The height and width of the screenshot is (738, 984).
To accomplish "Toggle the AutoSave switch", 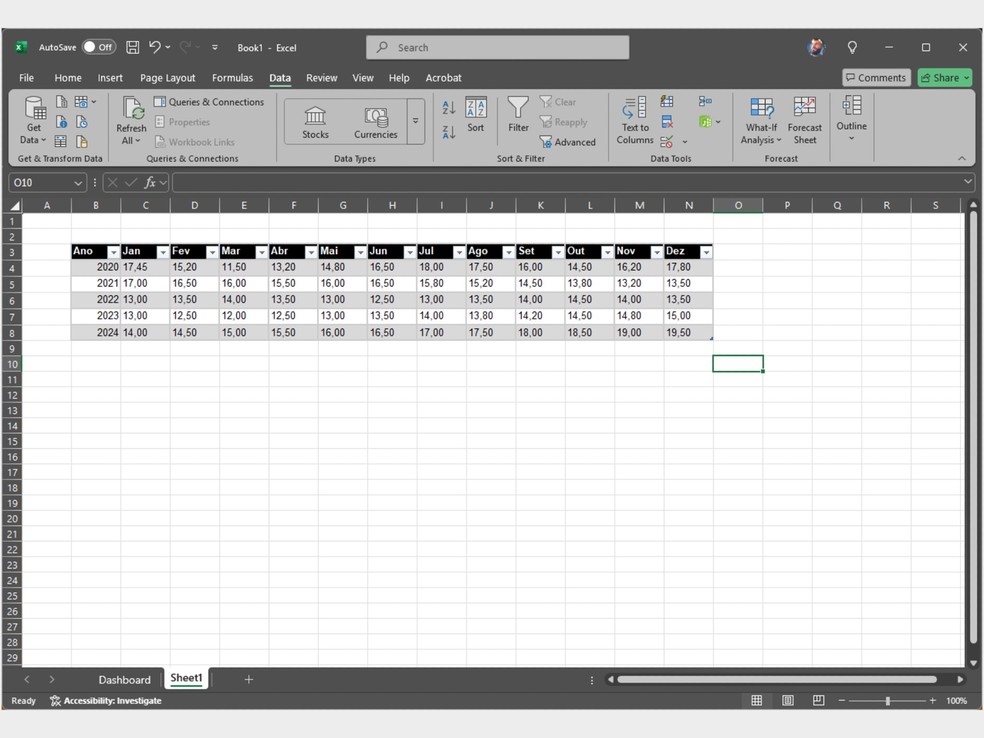I will (98, 47).
